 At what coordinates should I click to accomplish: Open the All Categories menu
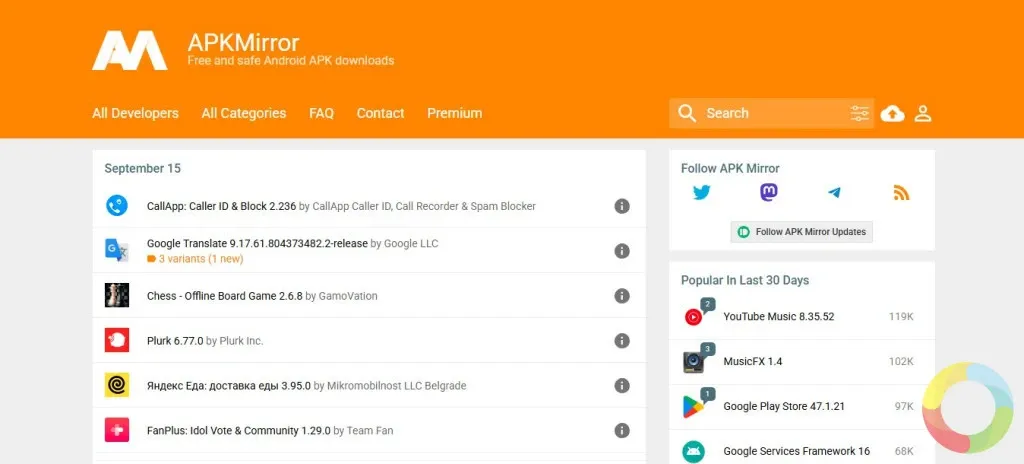244,113
